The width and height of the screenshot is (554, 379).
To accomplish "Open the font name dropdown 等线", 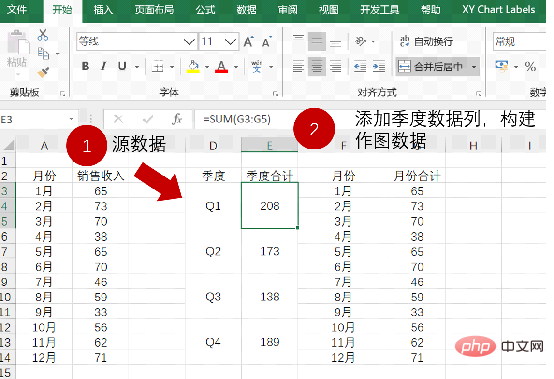I will [x=189, y=42].
